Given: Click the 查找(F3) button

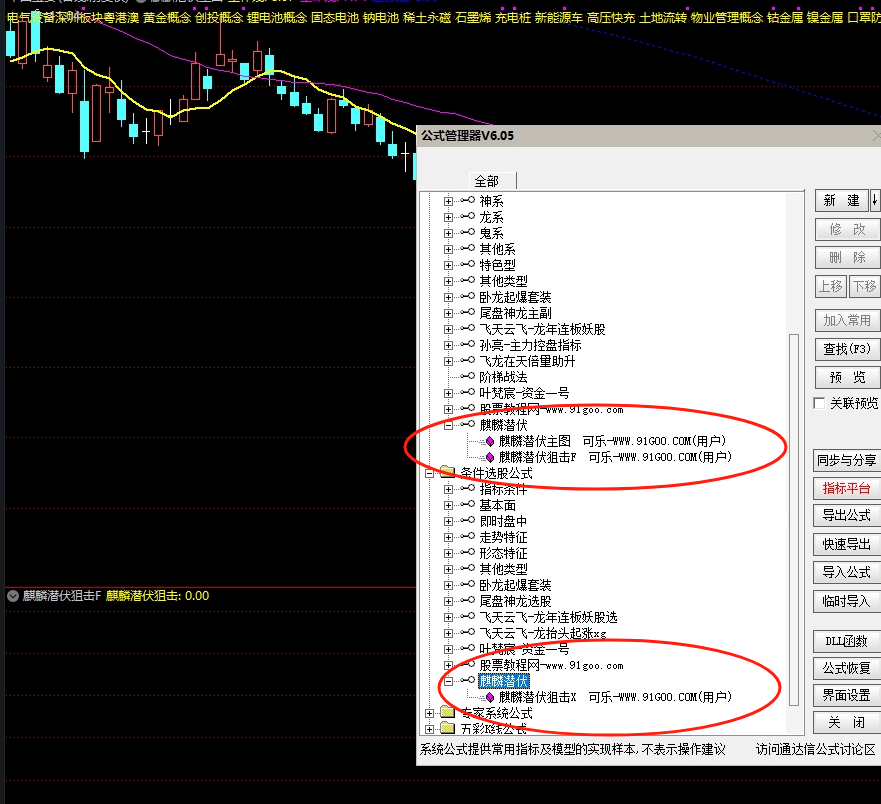Looking at the screenshot, I should [x=847, y=349].
